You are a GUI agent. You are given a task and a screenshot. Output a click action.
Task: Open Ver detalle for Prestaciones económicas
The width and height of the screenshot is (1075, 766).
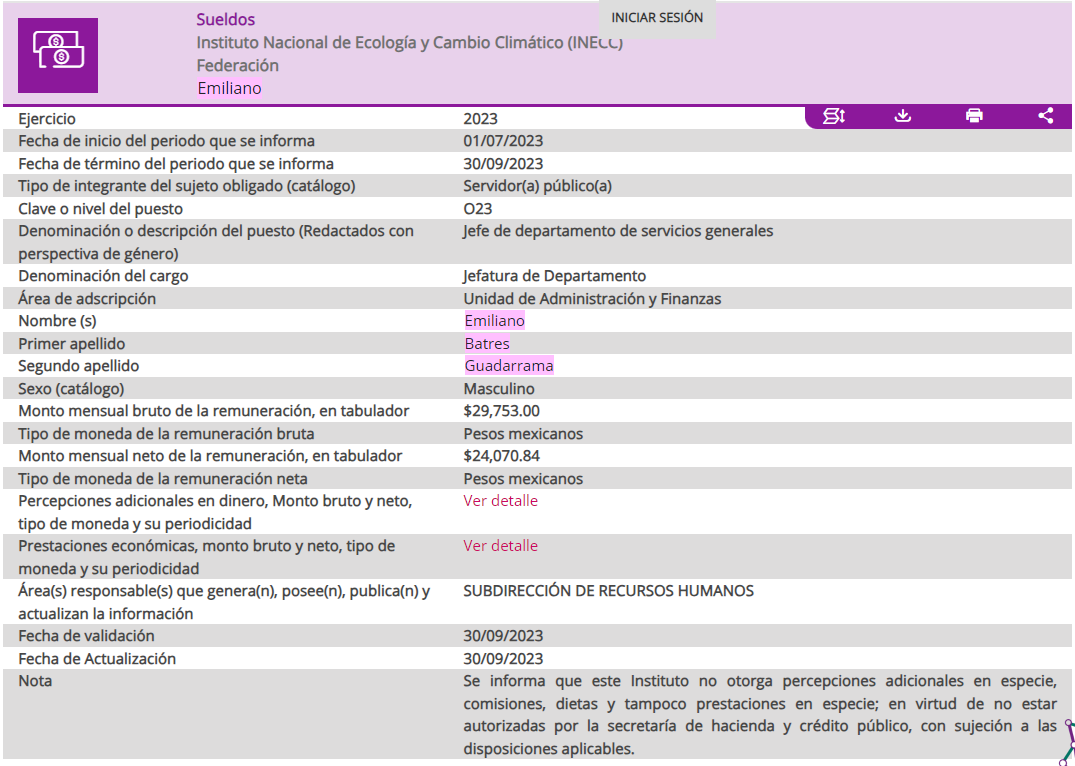(500, 545)
